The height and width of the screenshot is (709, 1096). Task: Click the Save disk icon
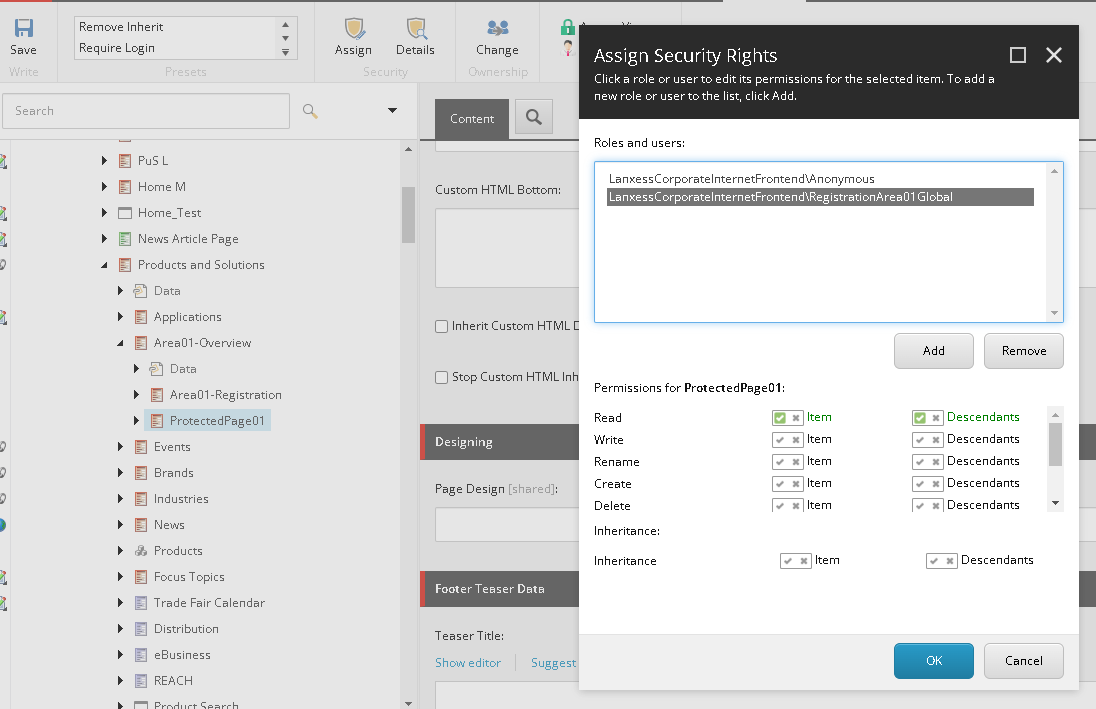(24, 28)
